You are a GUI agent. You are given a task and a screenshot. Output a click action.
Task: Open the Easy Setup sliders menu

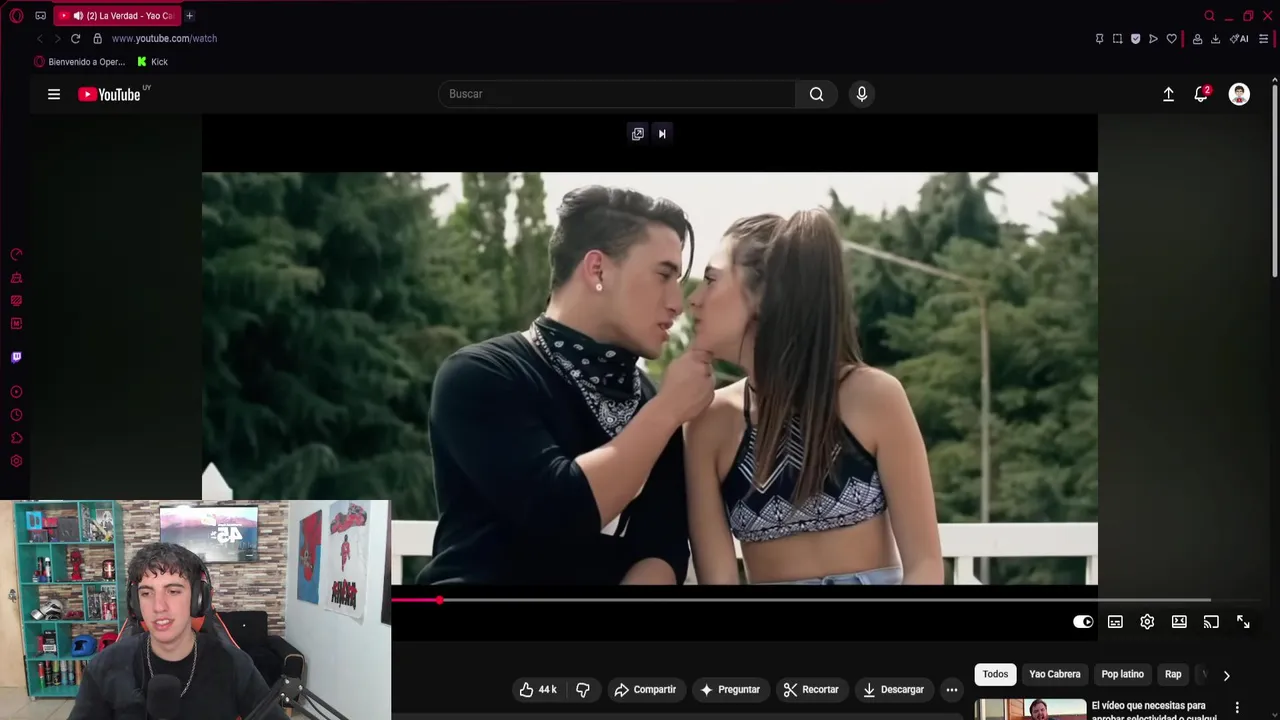[1263, 39]
